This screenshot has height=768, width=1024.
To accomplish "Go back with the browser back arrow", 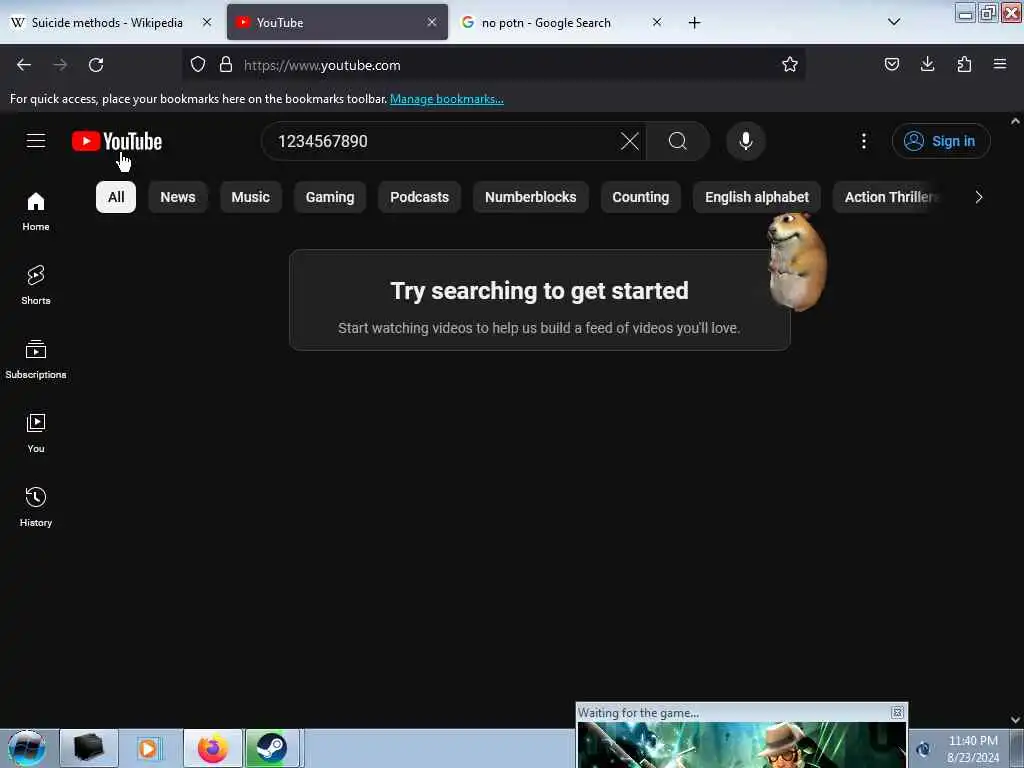I will (x=24, y=65).
